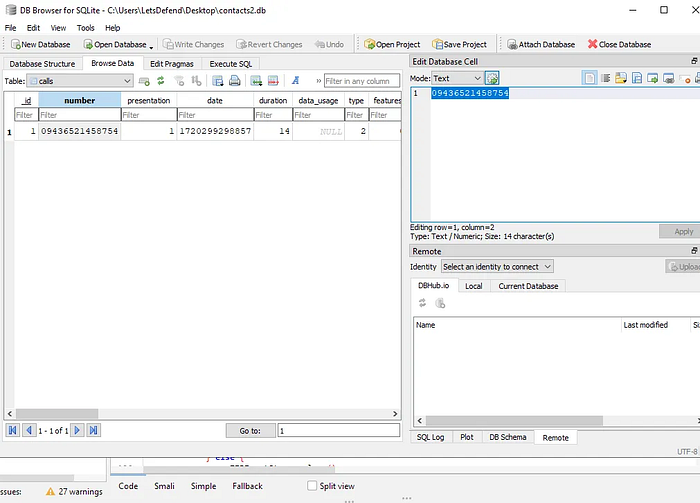Switch to the Edit Pragmas tab
This screenshot has width=700, height=503.
(x=172, y=64)
